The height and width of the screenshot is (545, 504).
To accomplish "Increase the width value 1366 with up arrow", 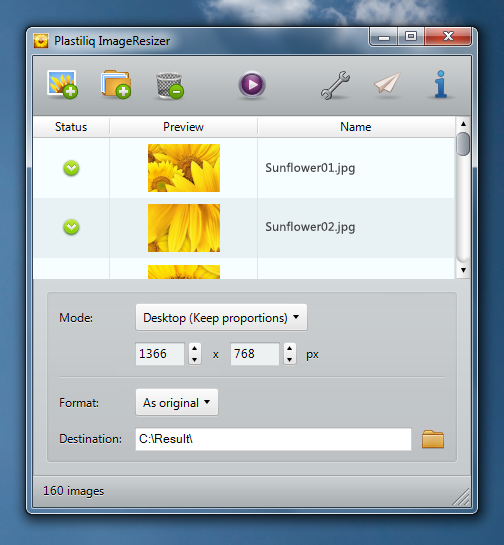I will pyautogui.click(x=195, y=348).
